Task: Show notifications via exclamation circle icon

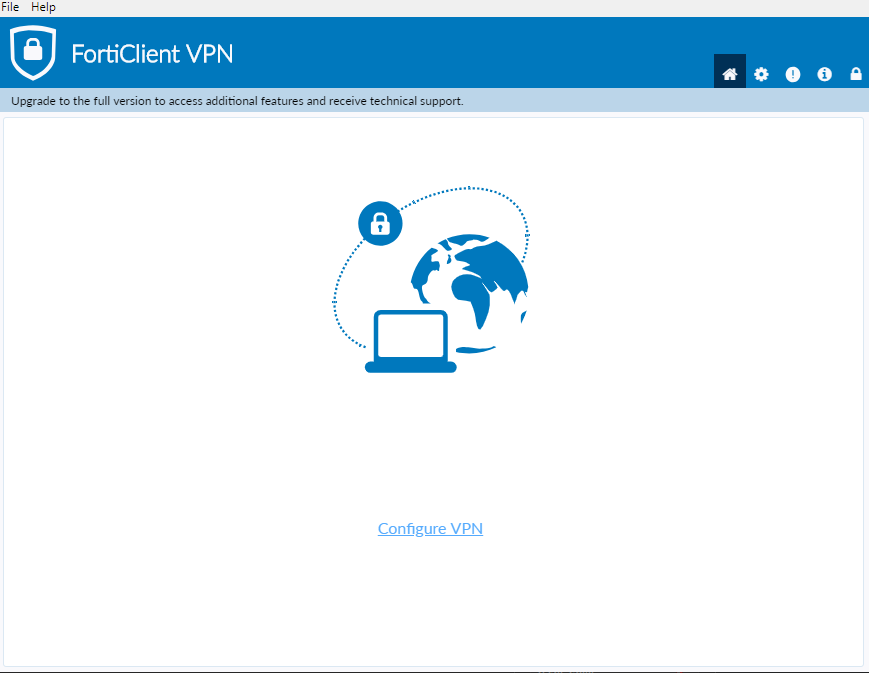Action: coord(793,74)
